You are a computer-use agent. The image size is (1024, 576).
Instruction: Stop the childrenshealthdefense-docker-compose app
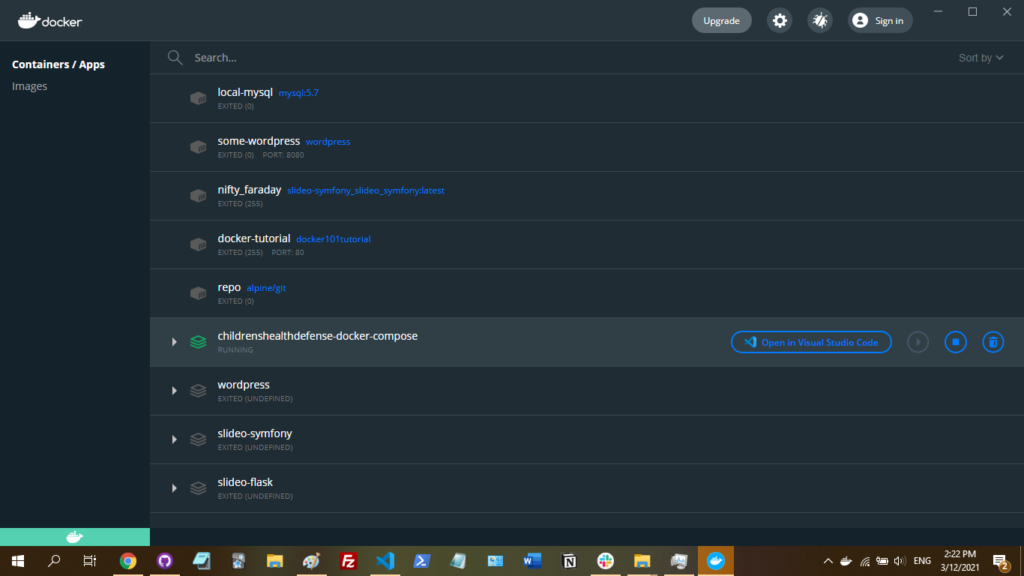tap(955, 342)
